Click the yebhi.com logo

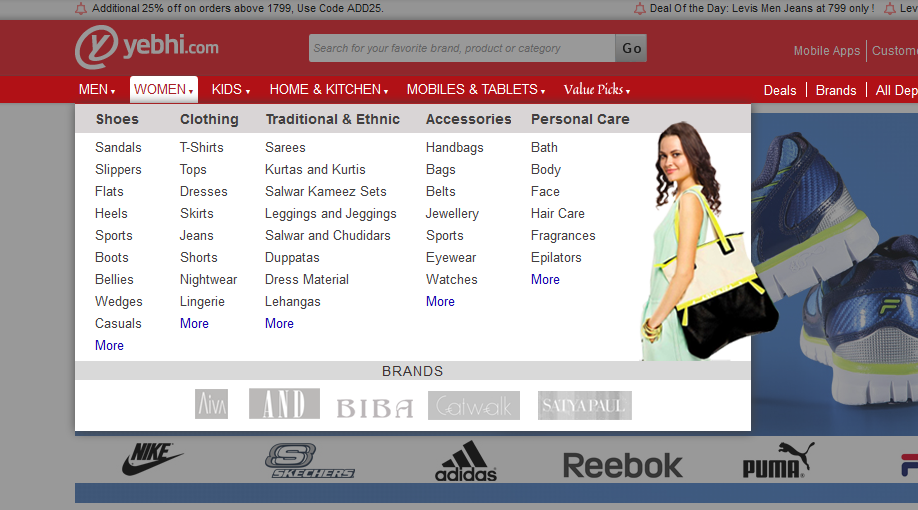click(147, 47)
